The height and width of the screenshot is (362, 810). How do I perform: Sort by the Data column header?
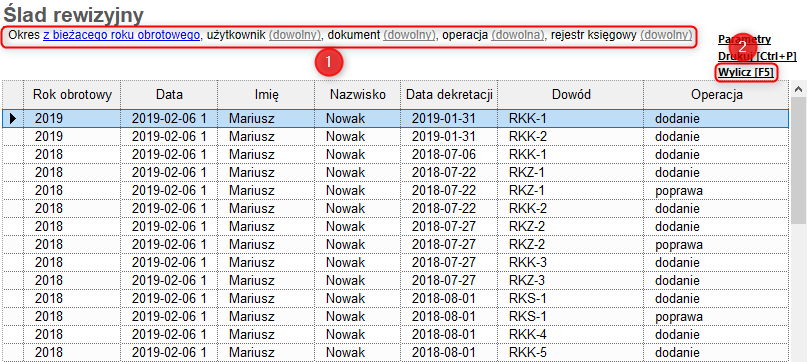[x=169, y=95]
